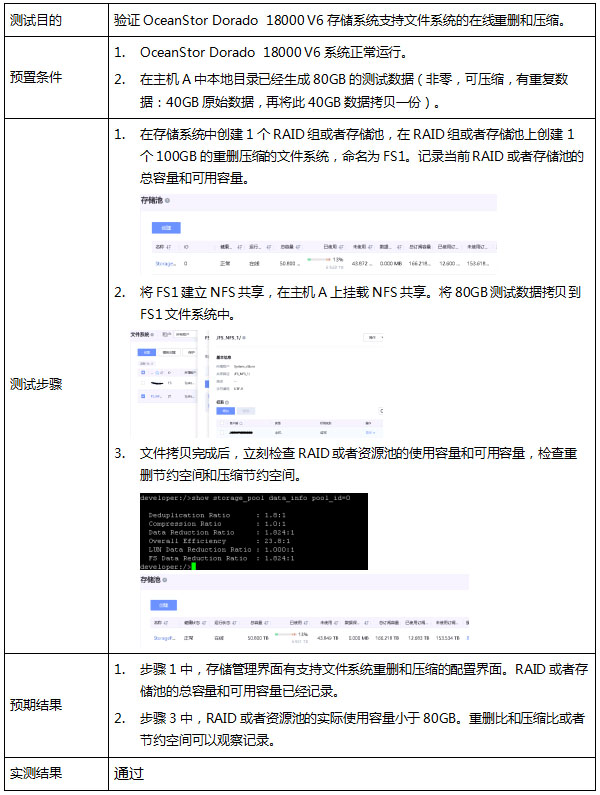Select the 166.218 subscribed capacity cell
This screenshot has width=600, height=795.
[420, 264]
